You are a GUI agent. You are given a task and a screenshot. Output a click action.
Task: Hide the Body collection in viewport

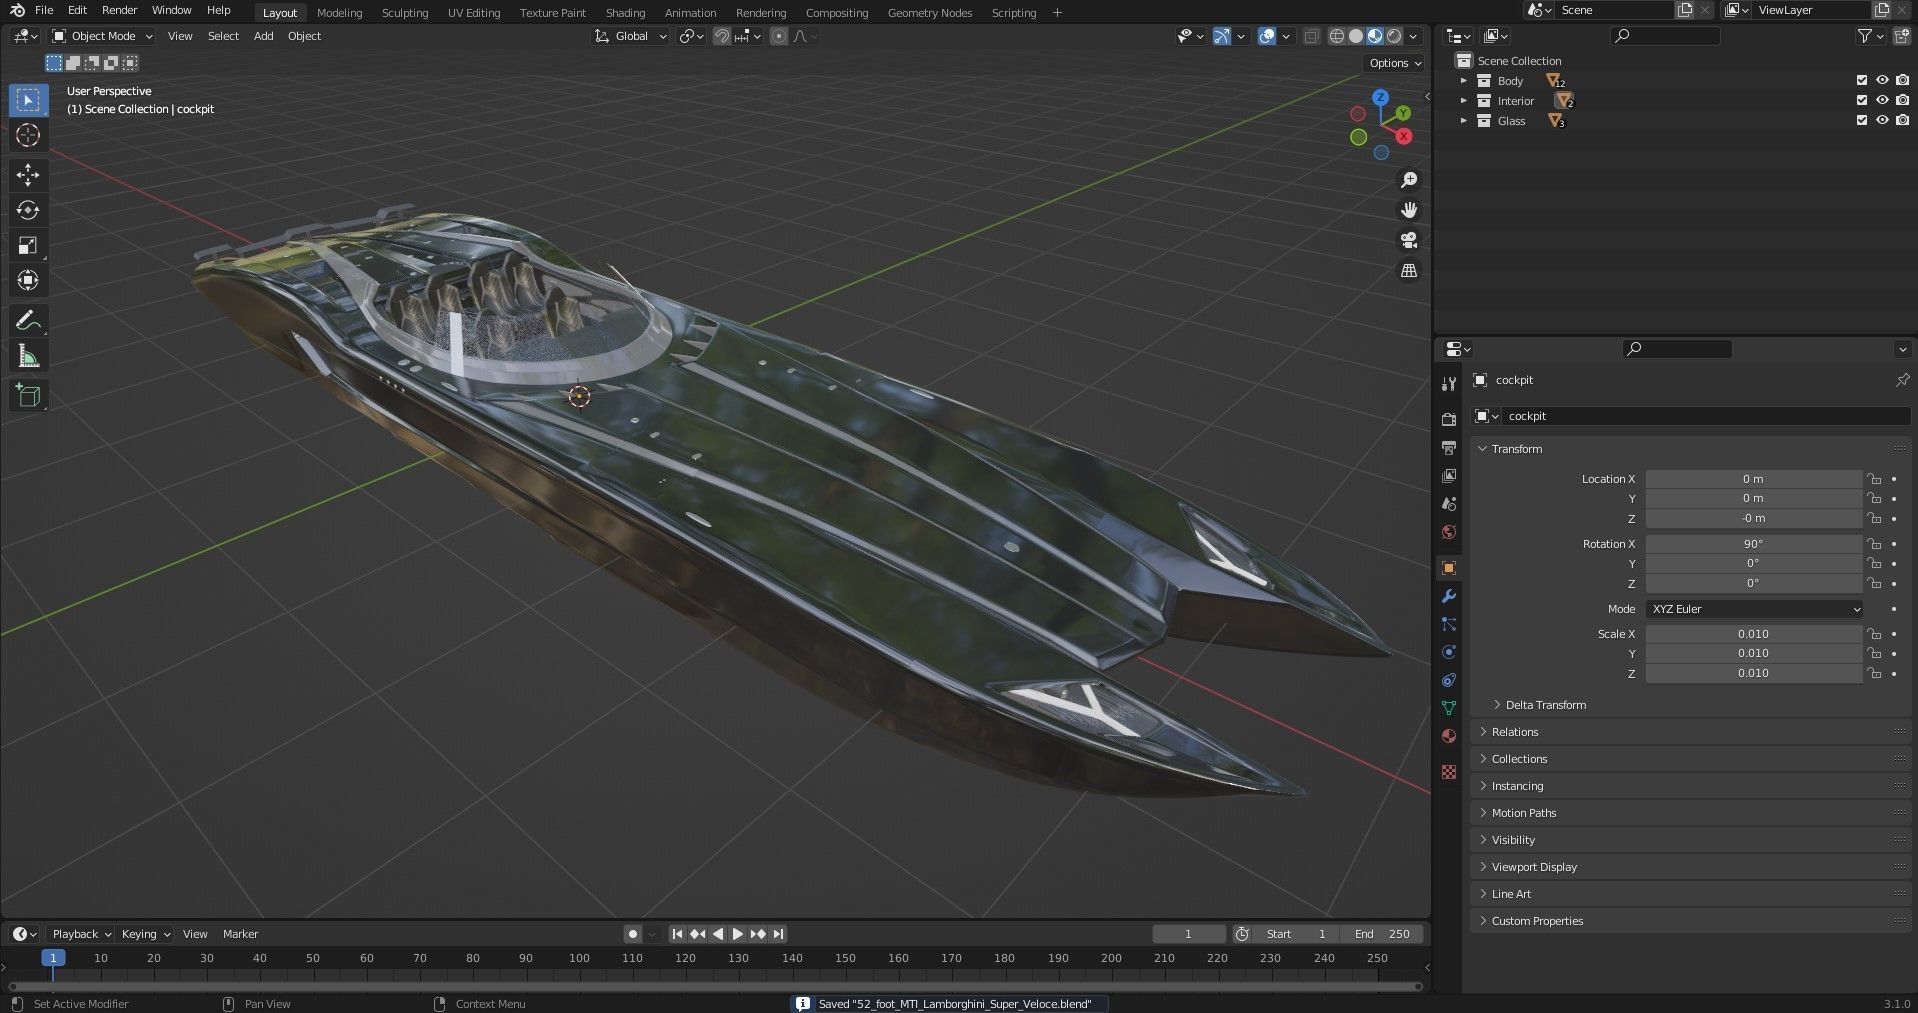click(x=1882, y=81)
